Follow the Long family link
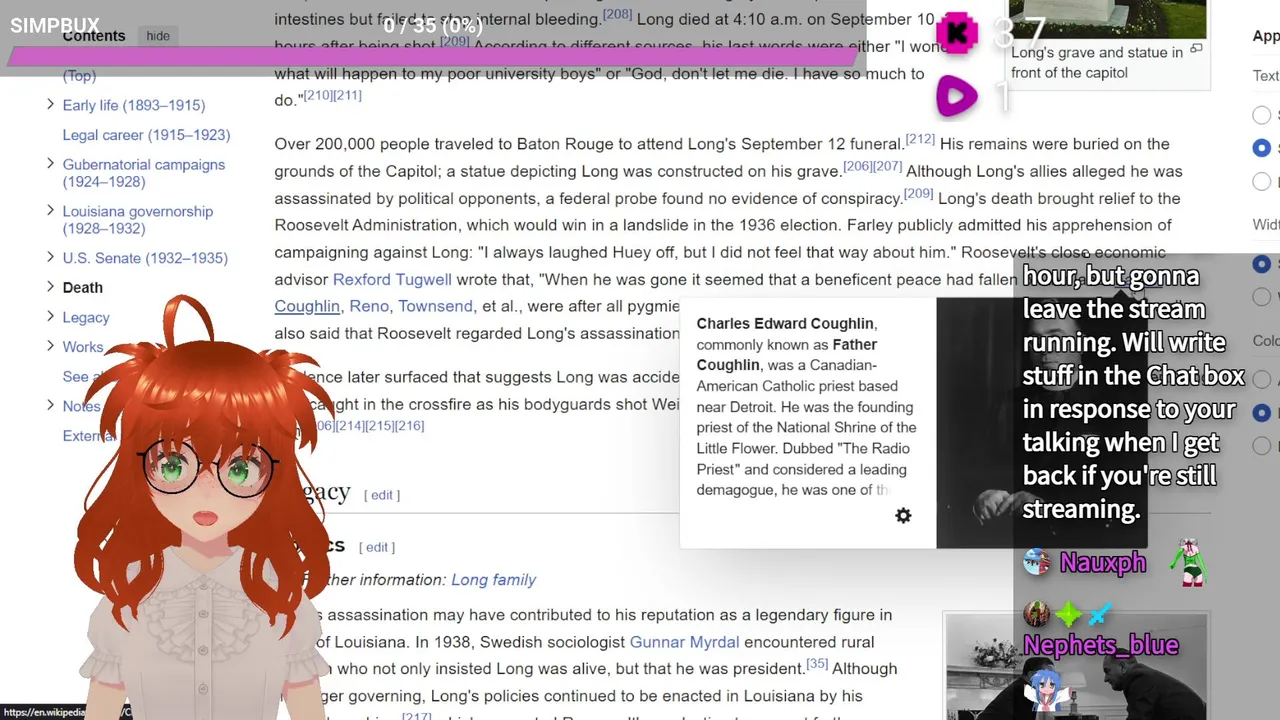Screen dimensions: 1280x720 (493, 580)
